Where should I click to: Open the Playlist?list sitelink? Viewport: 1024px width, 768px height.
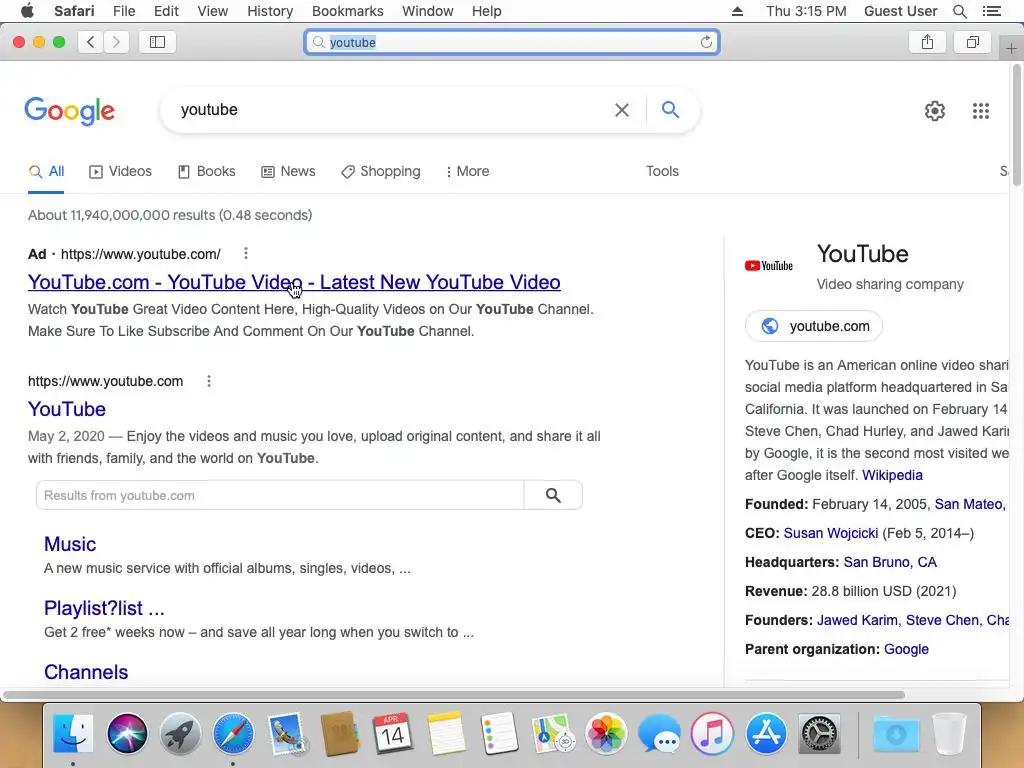[104, 608]
